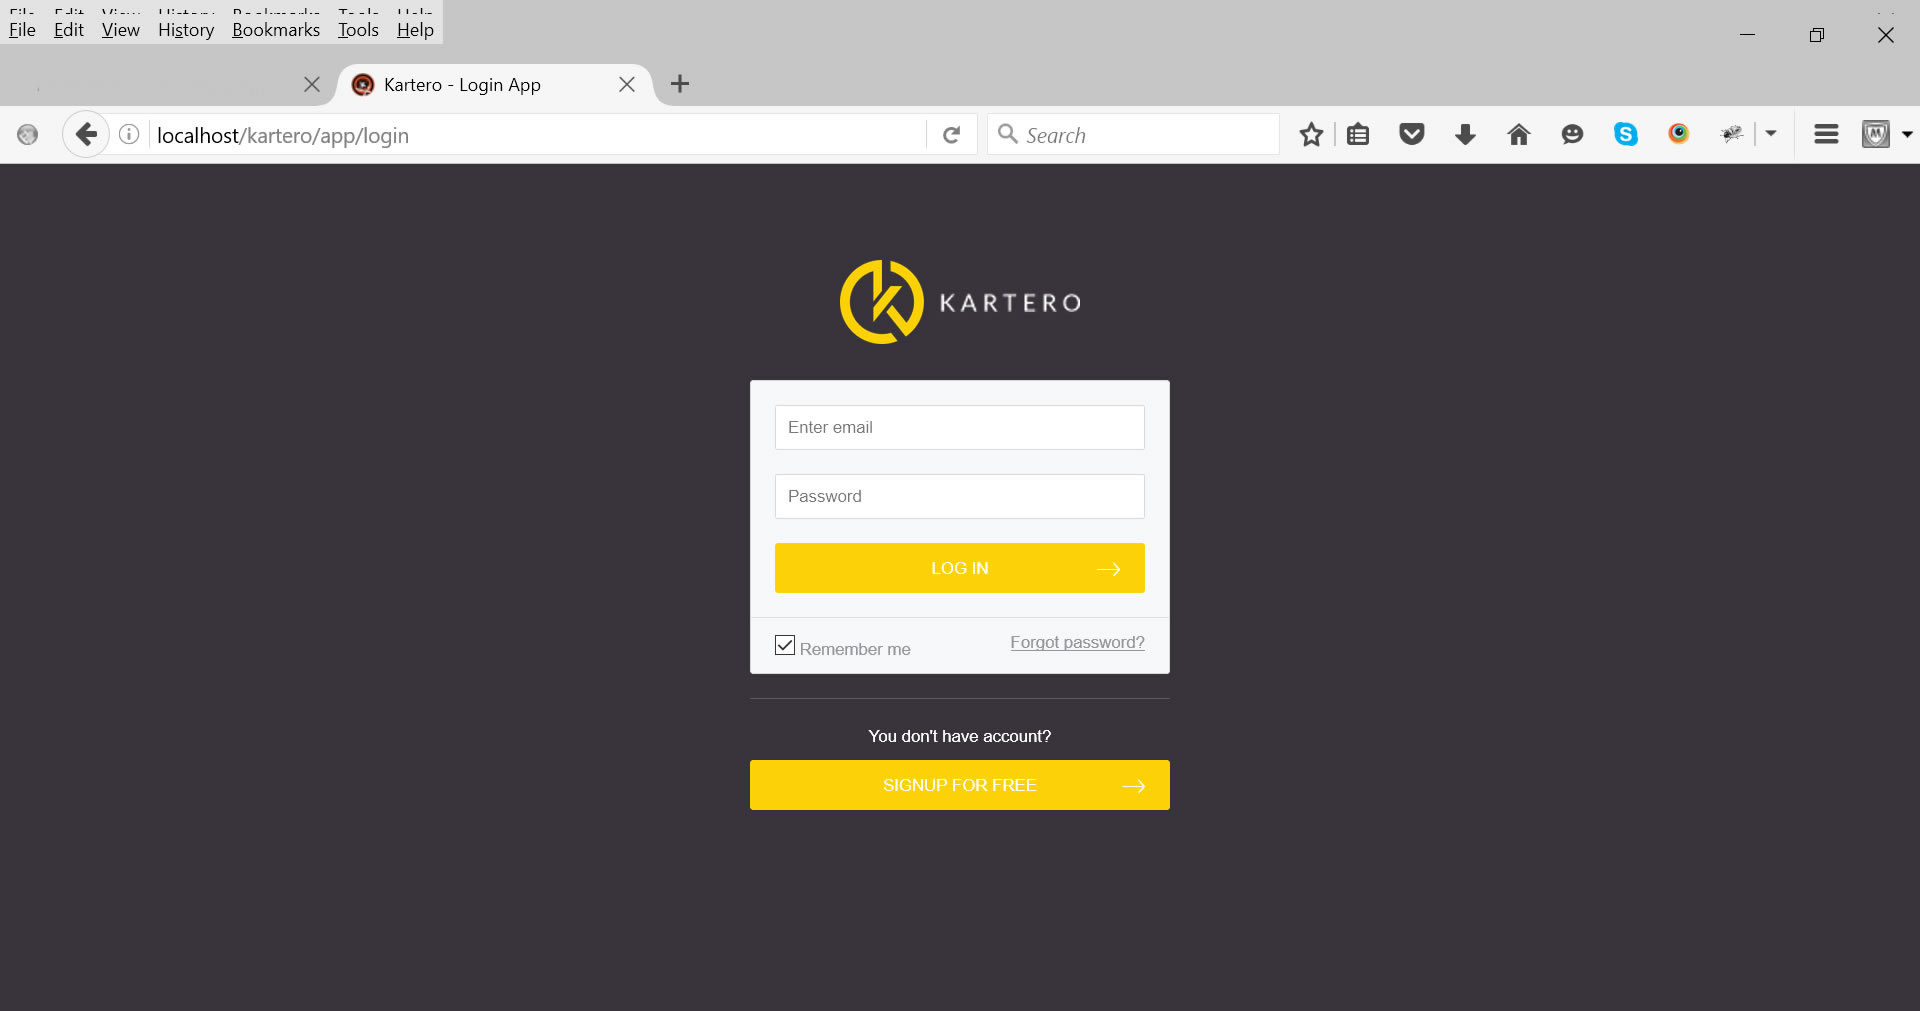Click the Skype toolbar icon
This screenshot has height=1011, width=1920.
(1625, 135)
